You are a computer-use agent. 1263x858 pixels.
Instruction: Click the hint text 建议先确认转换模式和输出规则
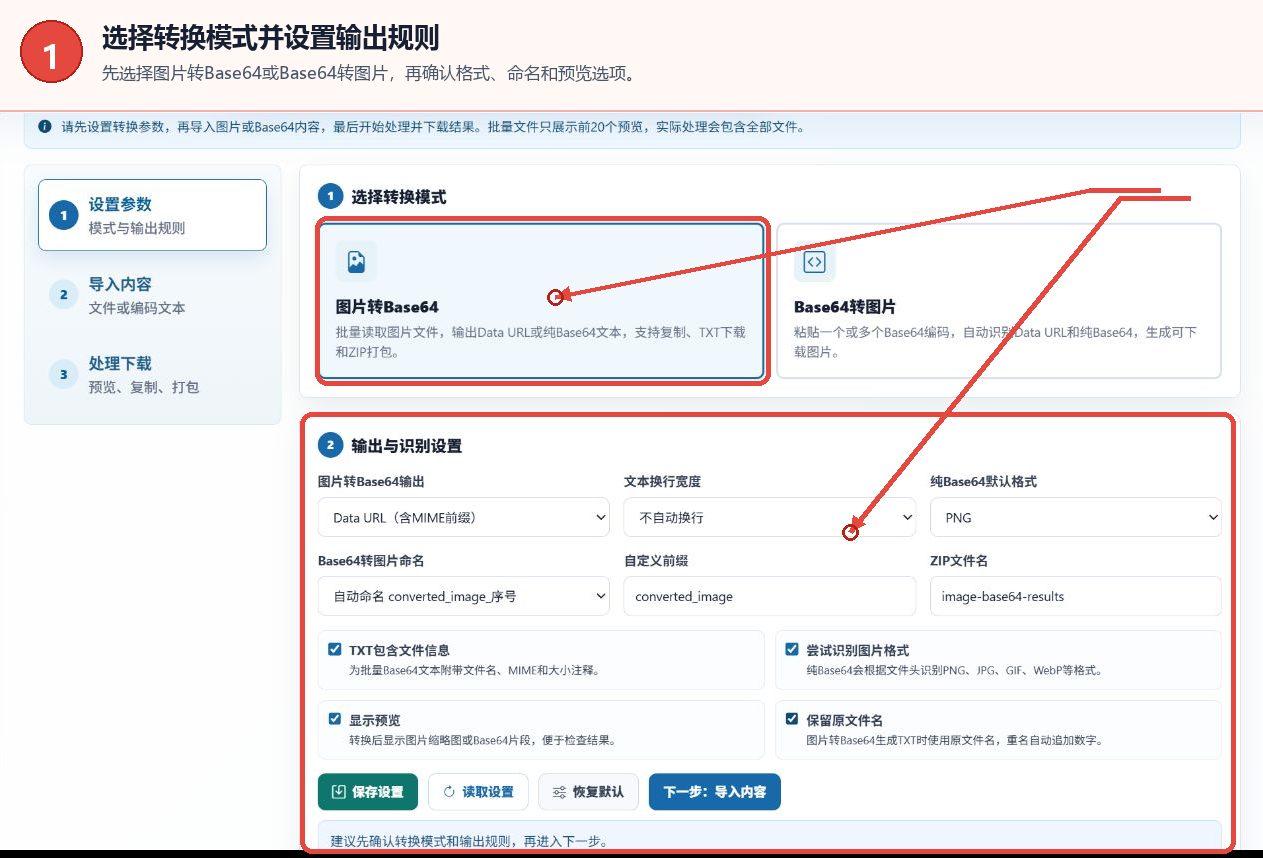[x=468, y=841]
